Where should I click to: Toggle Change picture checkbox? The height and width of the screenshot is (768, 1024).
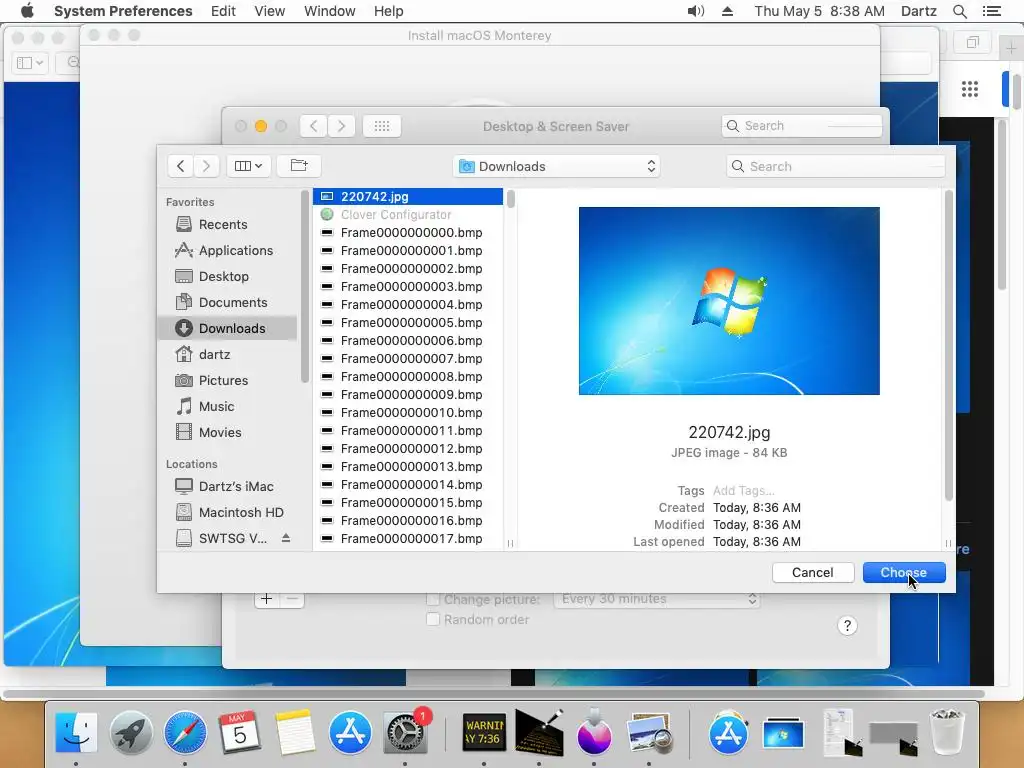432,600
